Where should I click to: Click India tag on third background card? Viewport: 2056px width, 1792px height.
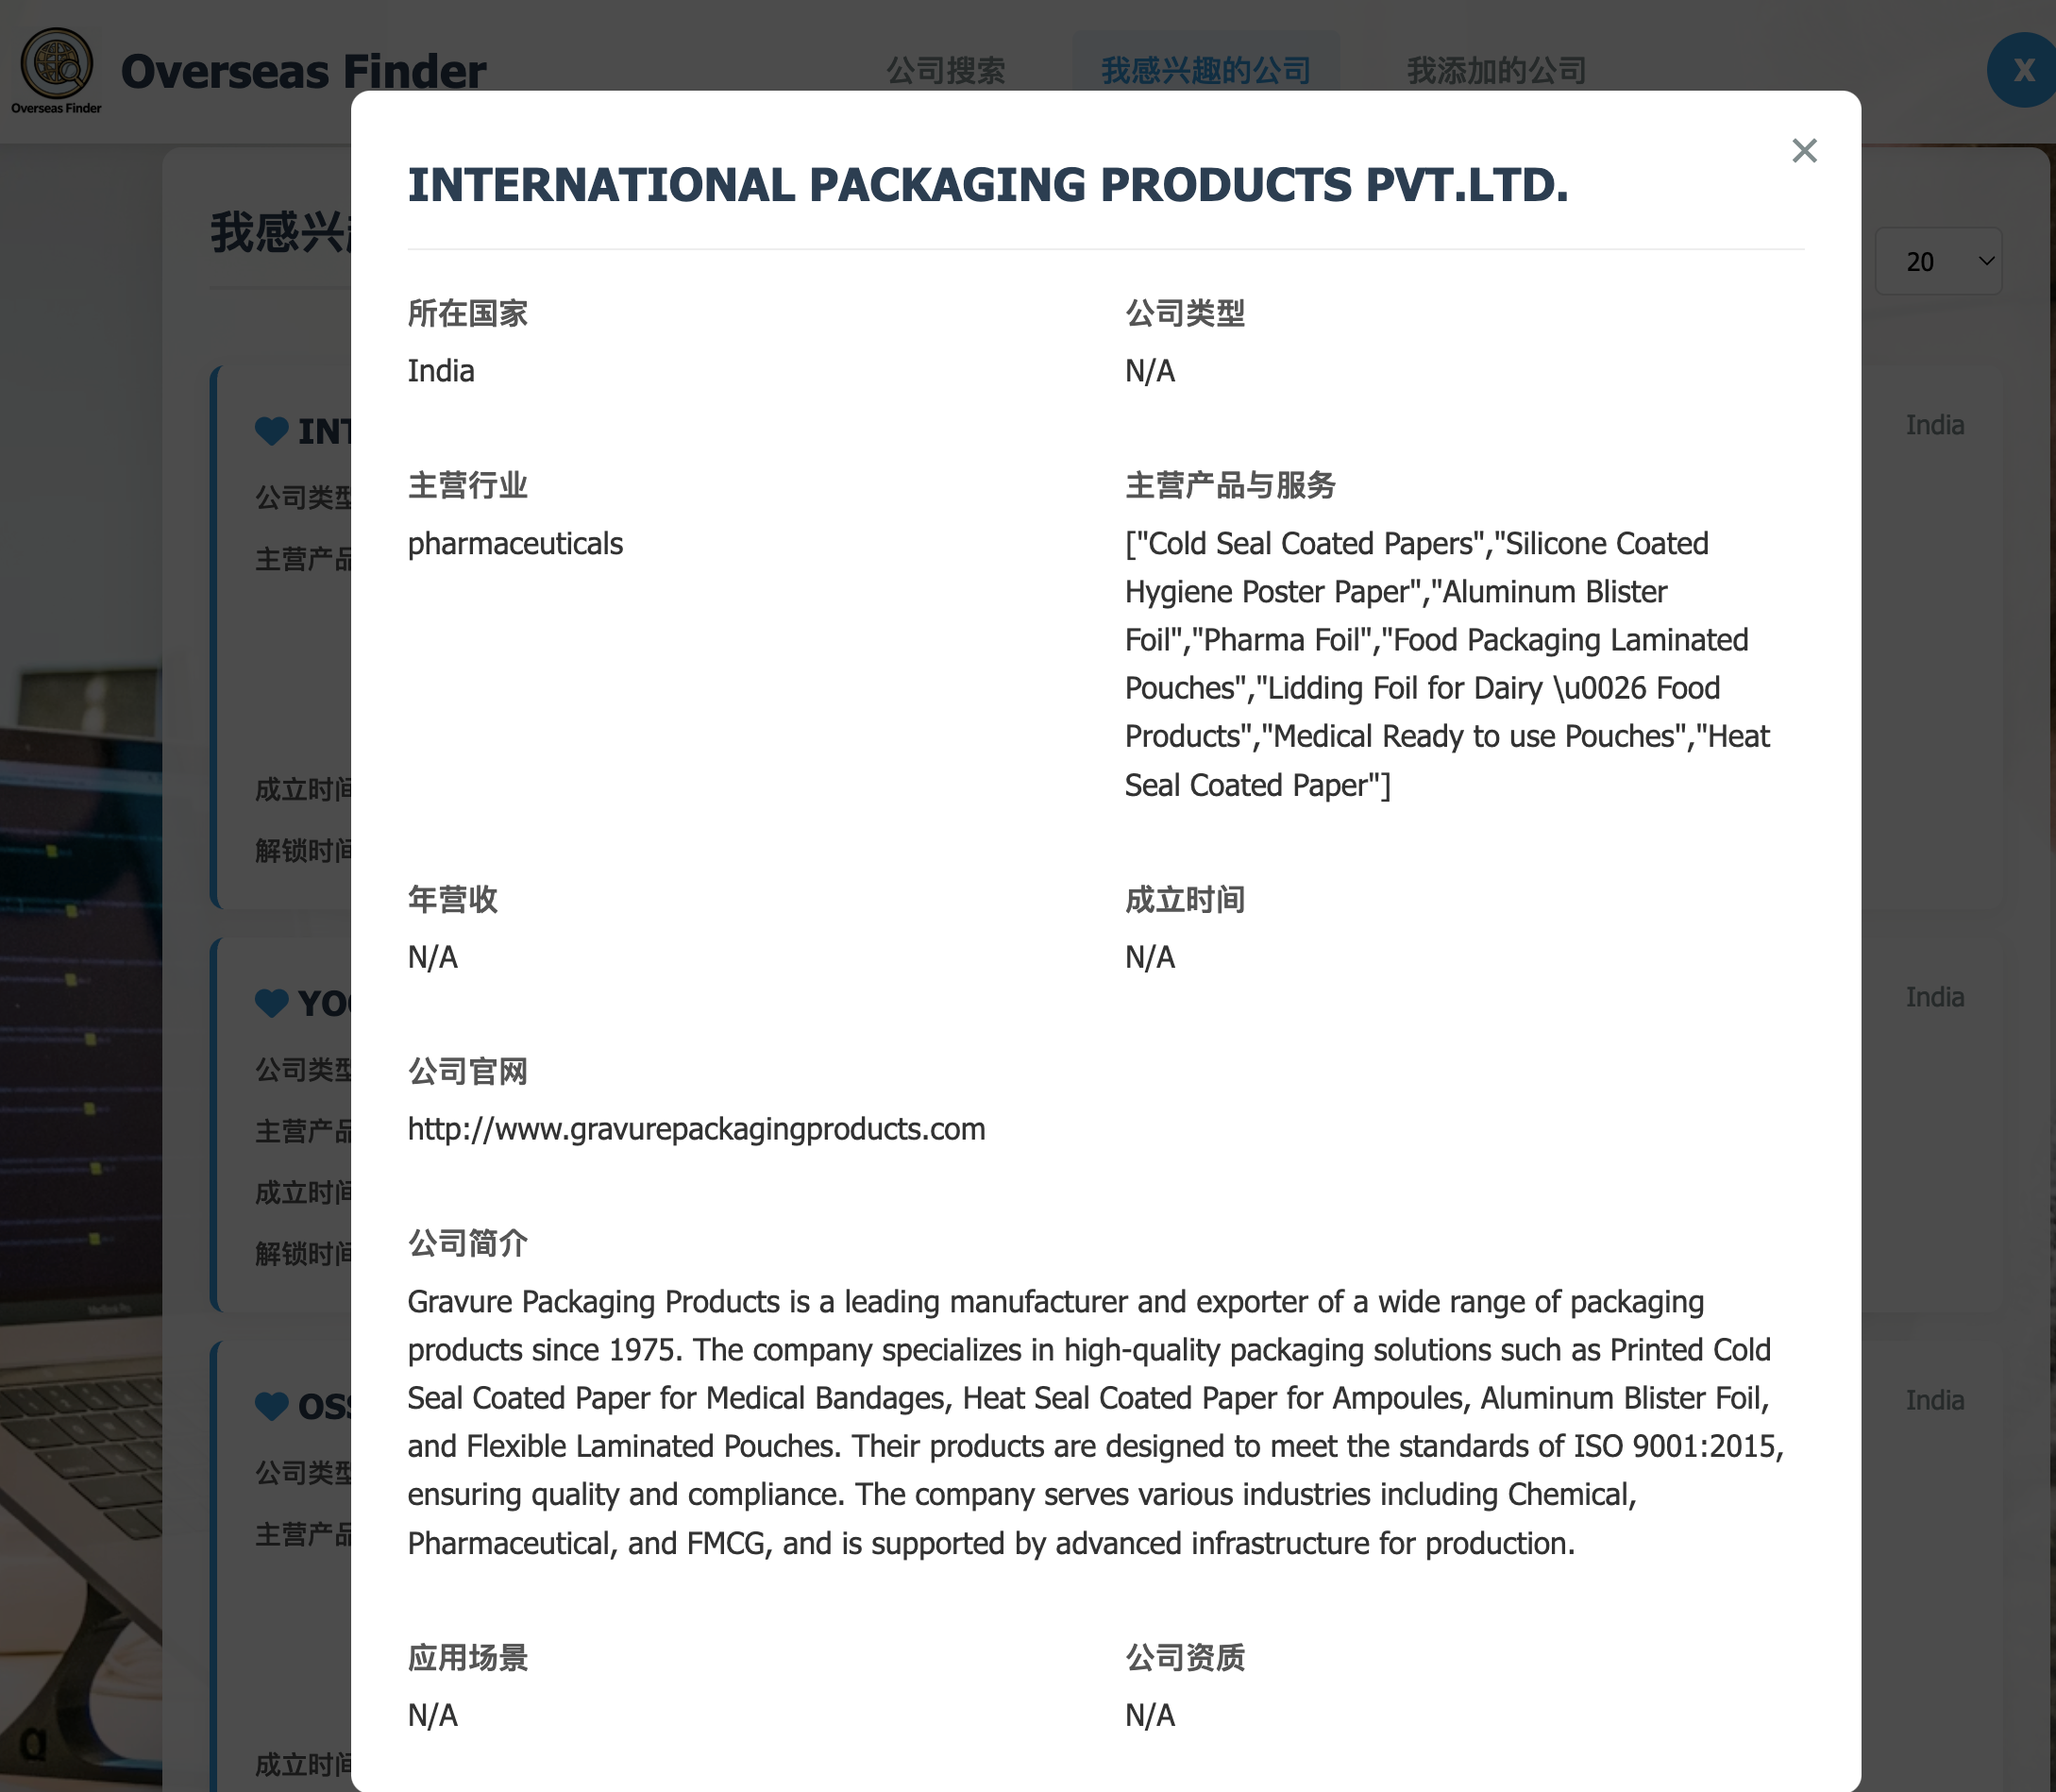point(1934,1400)
